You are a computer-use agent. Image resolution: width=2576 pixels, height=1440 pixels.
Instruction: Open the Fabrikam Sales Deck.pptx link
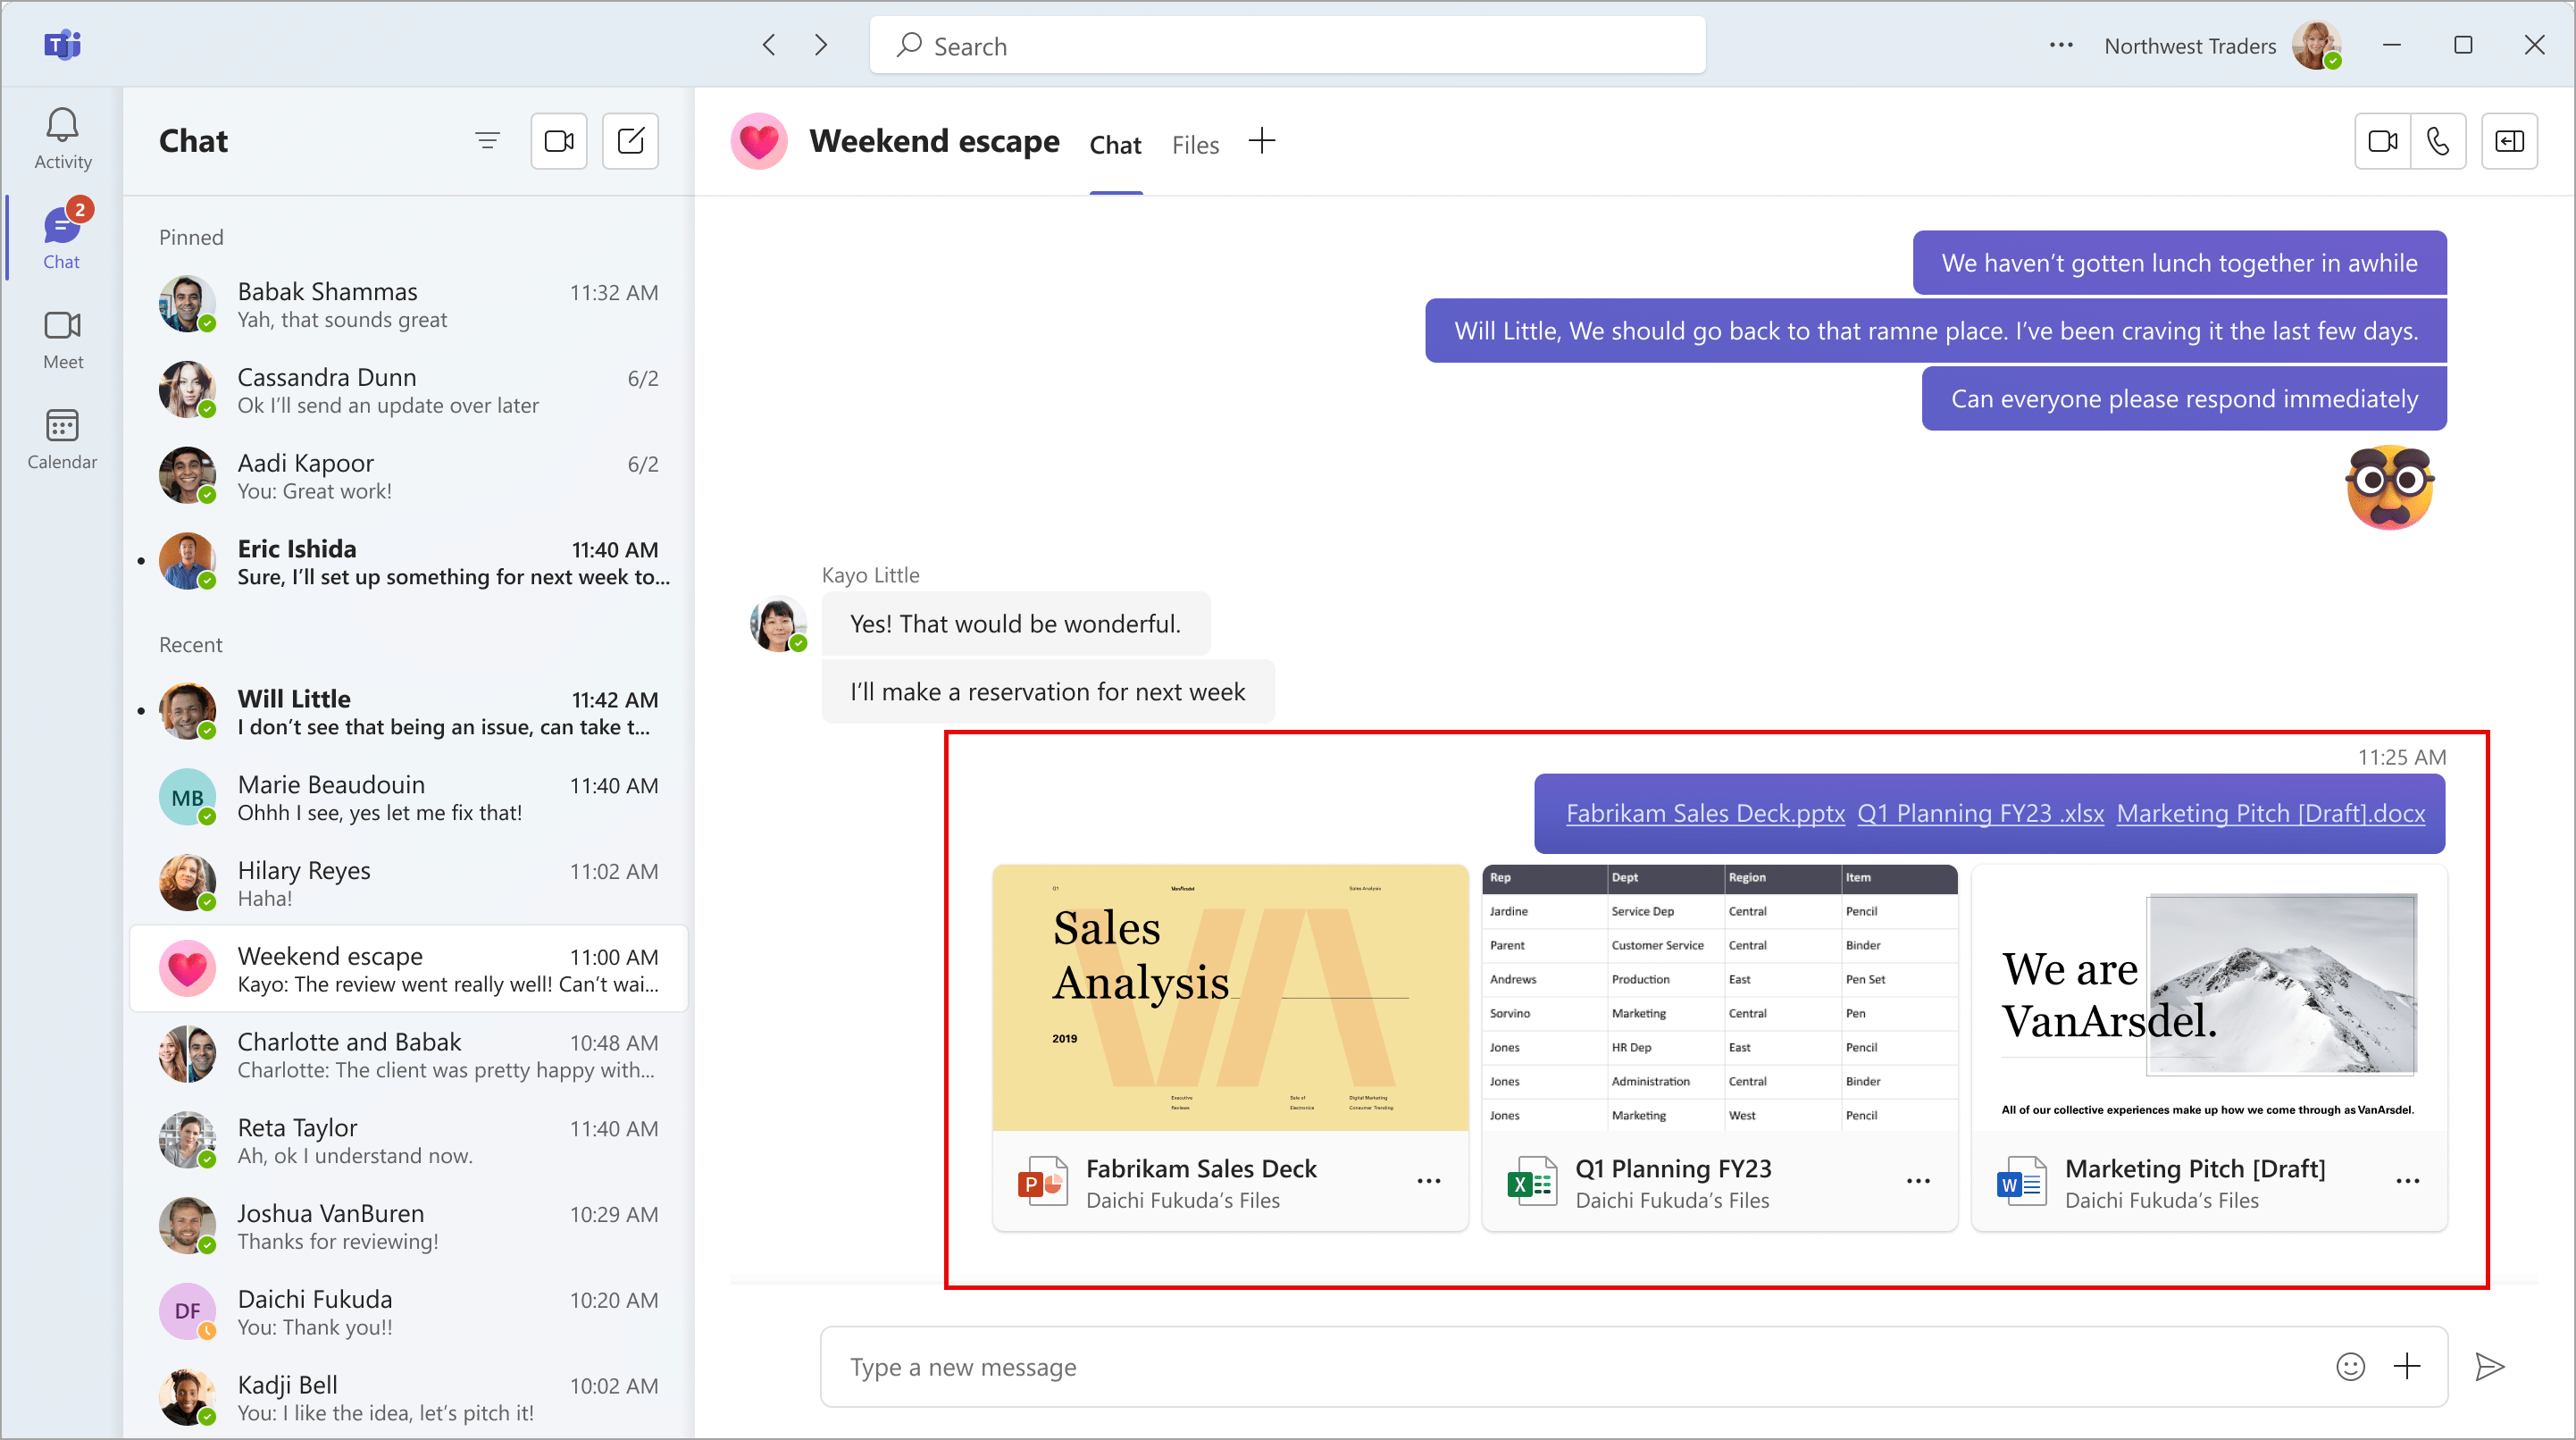[x=1705, y=813]
